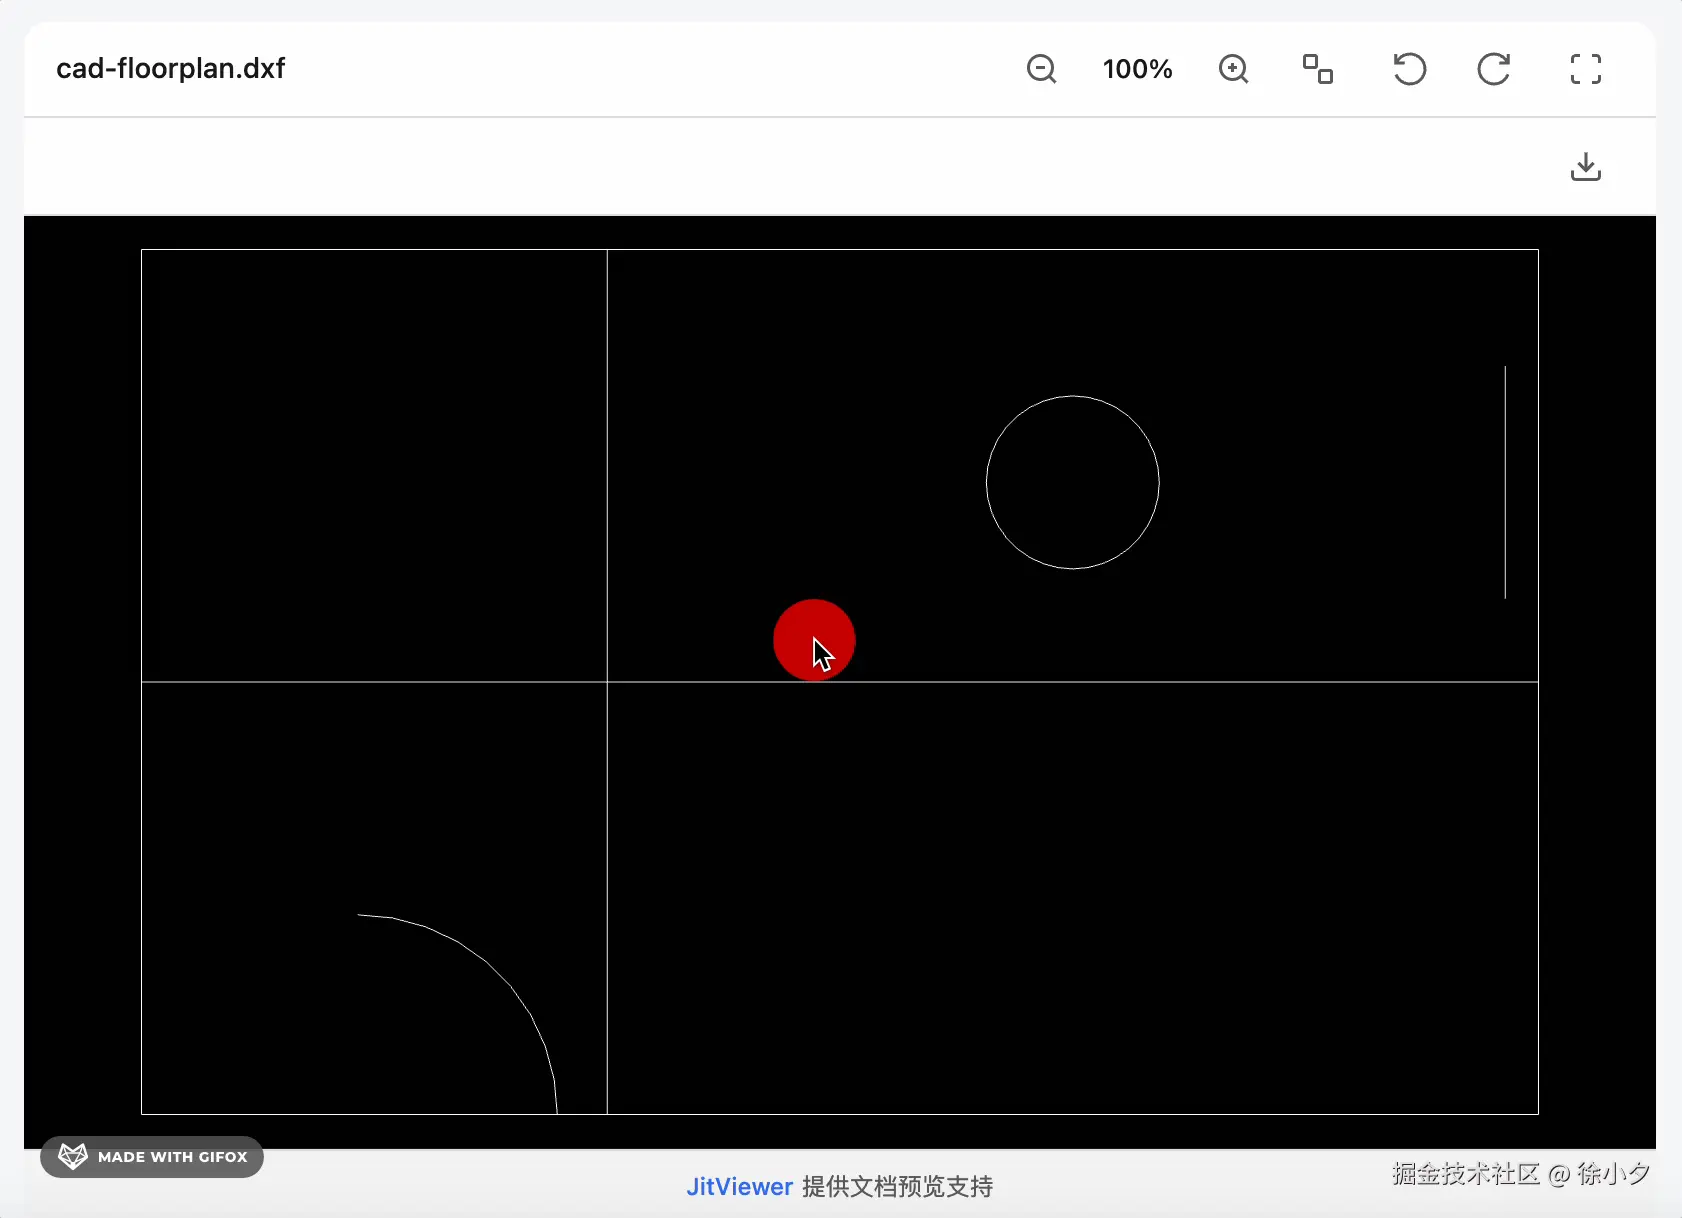The image size is (1682, 1218).
Task: Click the zoom in magnifier with plus sign
Action: tap(1232, 68)
